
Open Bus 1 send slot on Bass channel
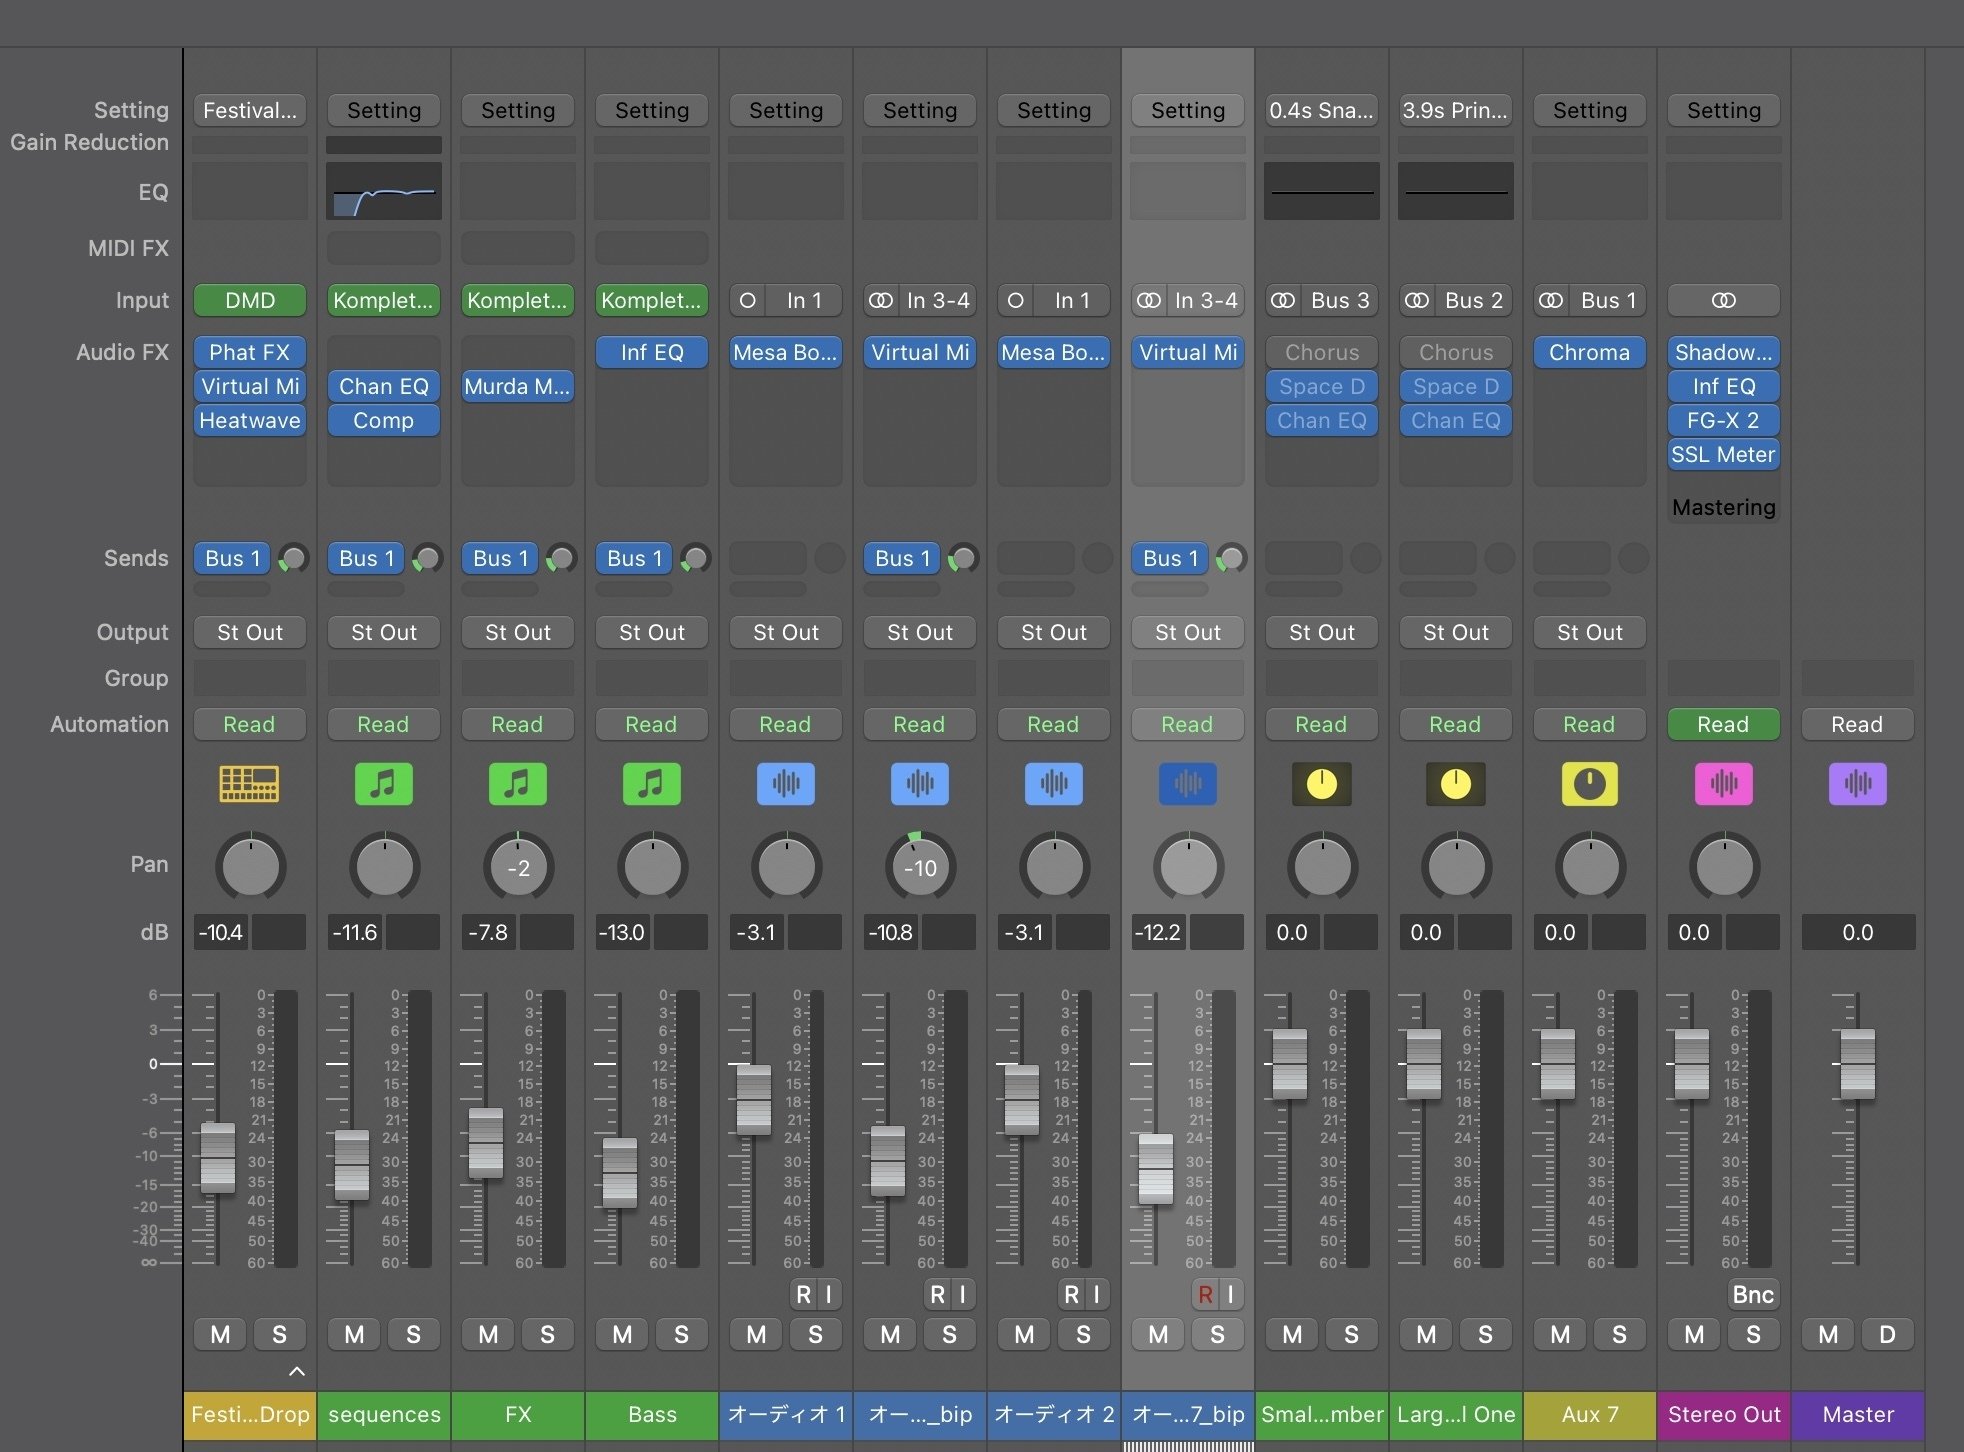[x=634, y=558]
